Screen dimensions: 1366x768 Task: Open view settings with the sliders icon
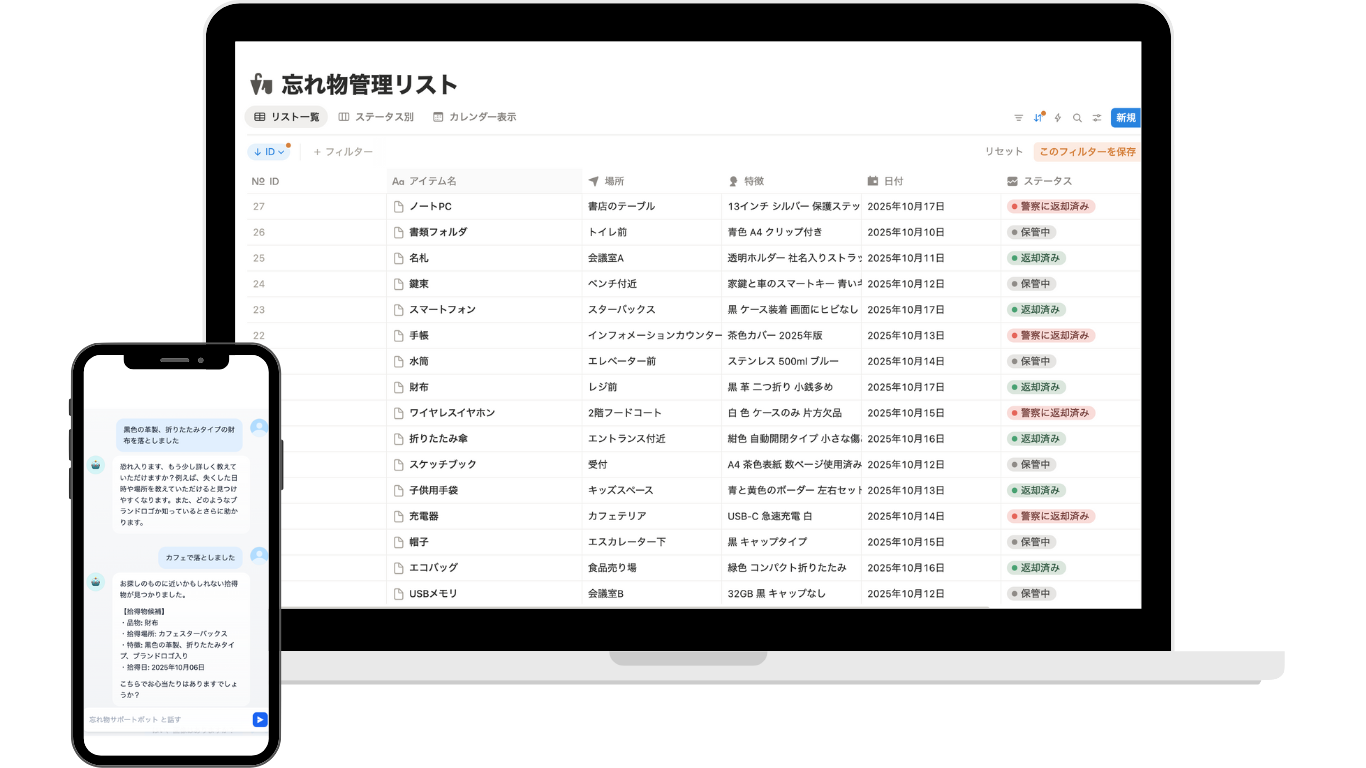click(x=1097, y=117)
